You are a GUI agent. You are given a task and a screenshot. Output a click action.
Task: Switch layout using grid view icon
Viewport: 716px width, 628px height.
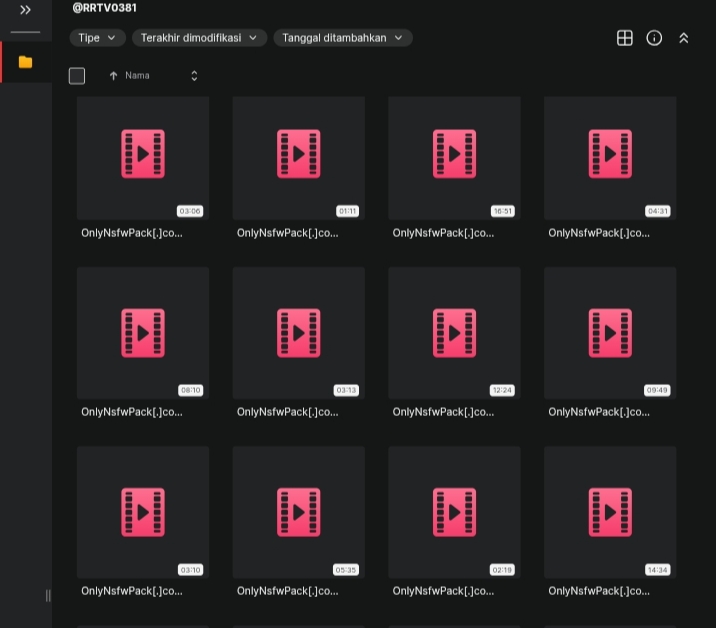coord(624,38)
